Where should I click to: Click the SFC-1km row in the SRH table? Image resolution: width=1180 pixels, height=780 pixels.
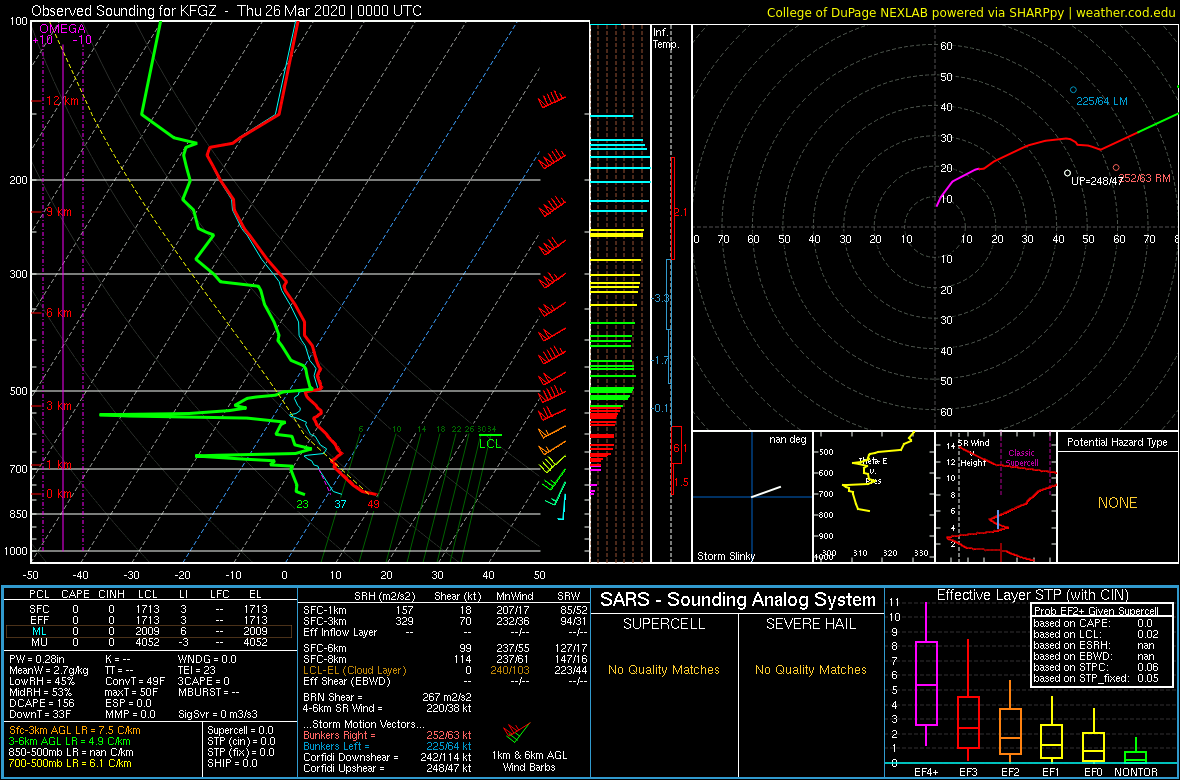(445, 609)
